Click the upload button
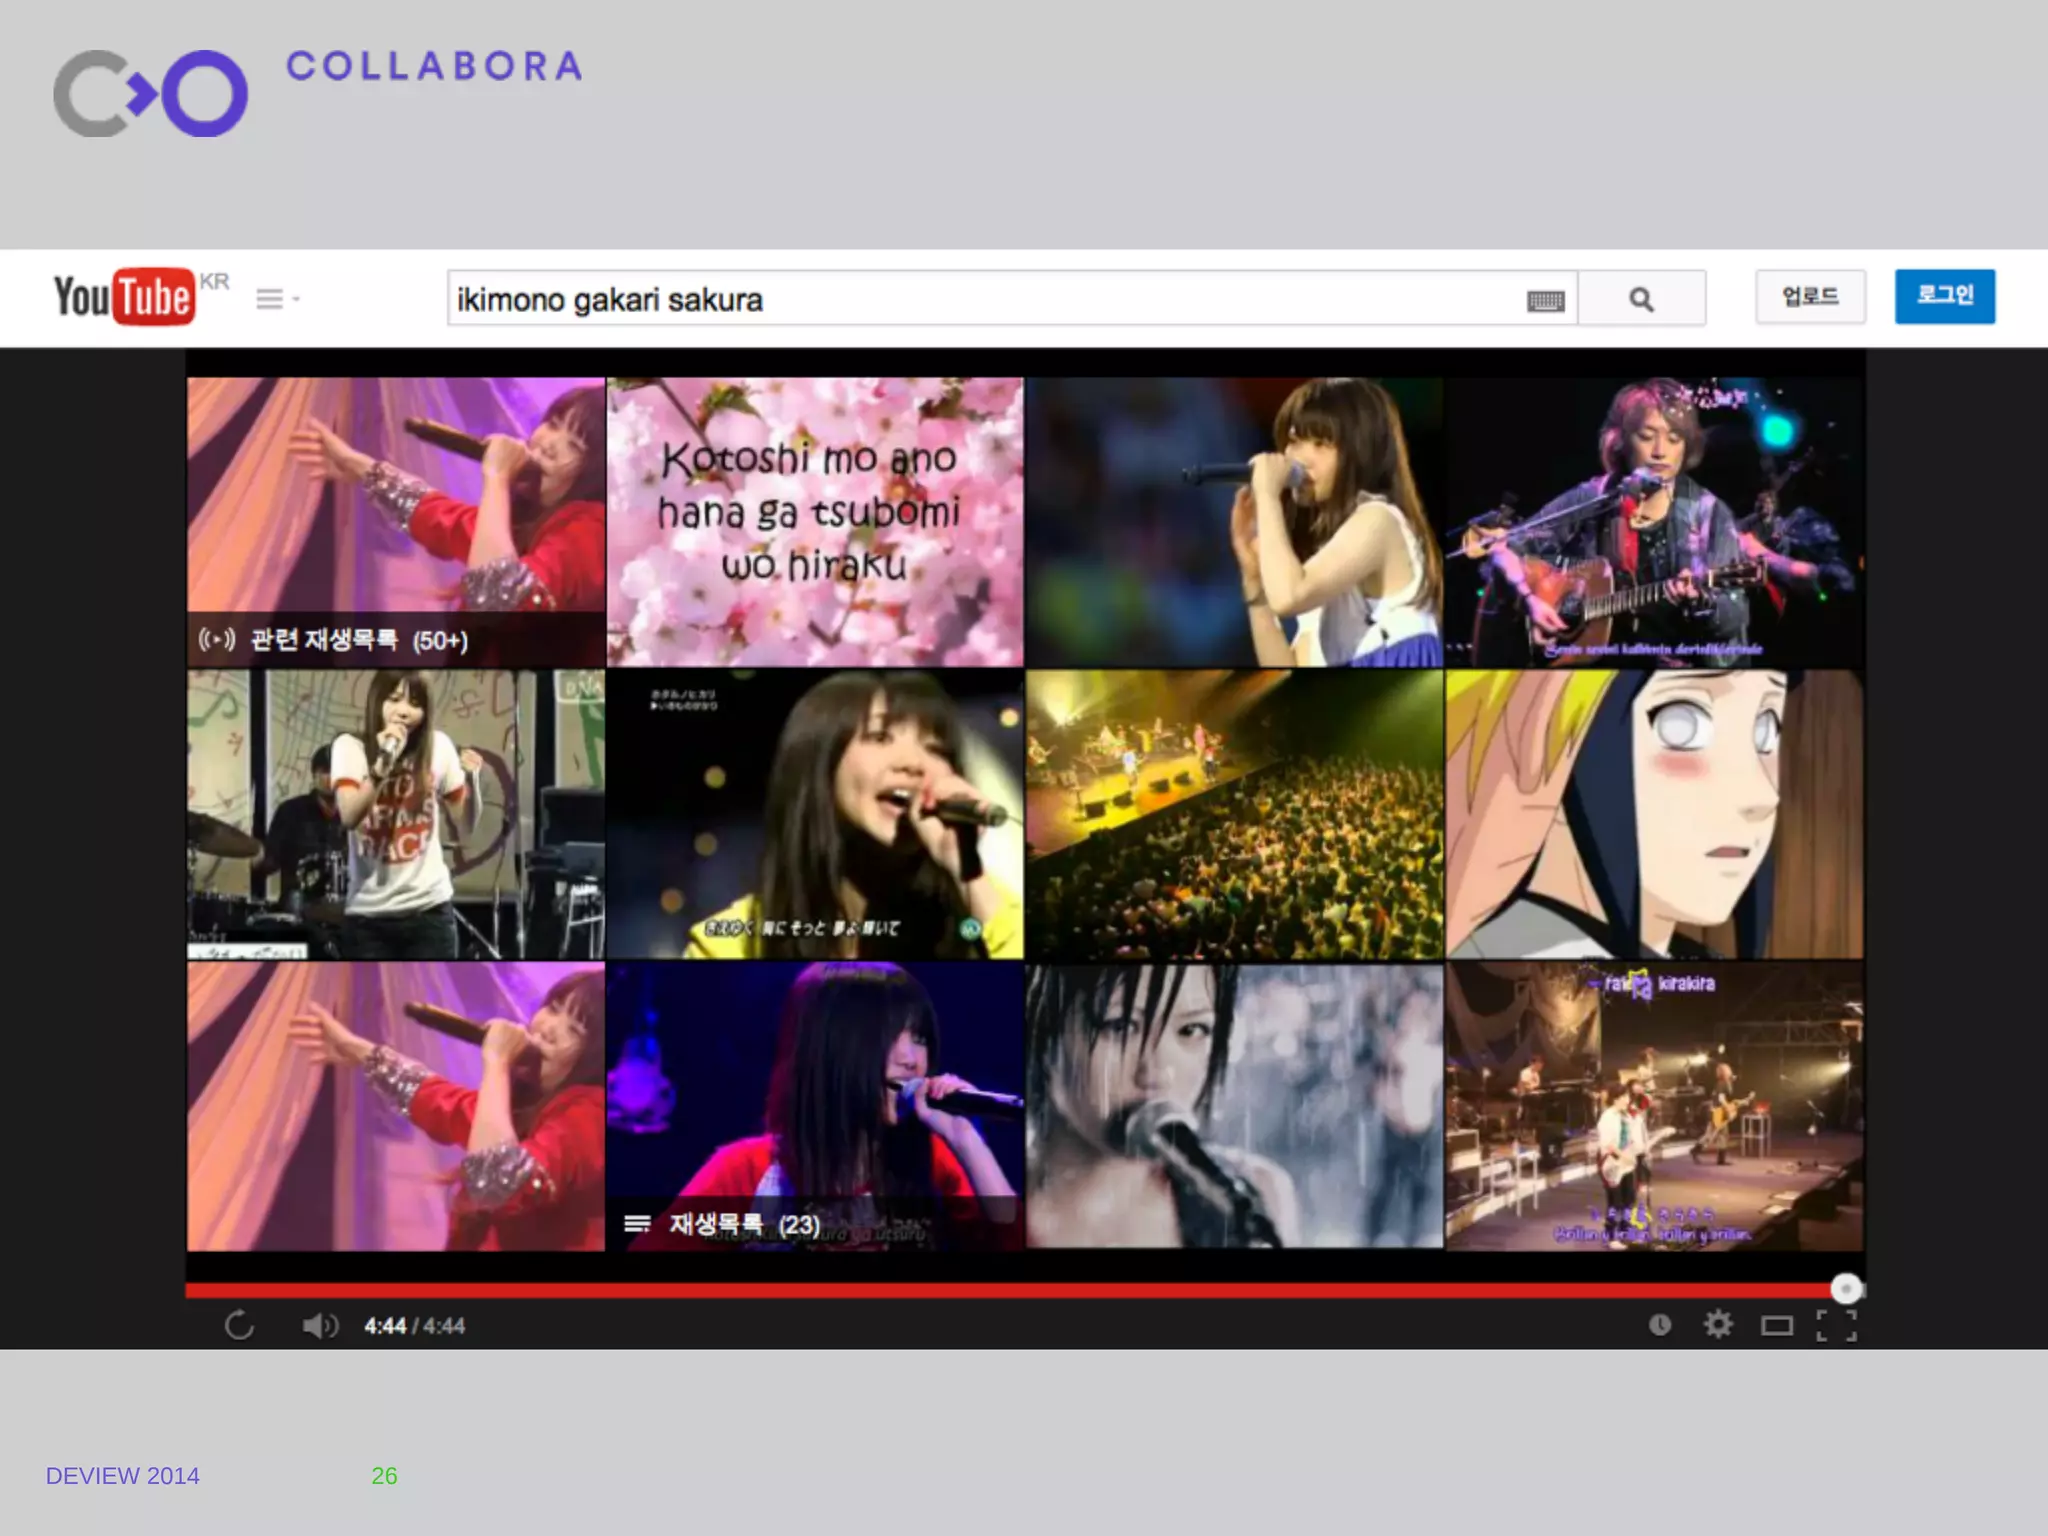This screenshot has width=2048, height=1536. (1810, 296)
